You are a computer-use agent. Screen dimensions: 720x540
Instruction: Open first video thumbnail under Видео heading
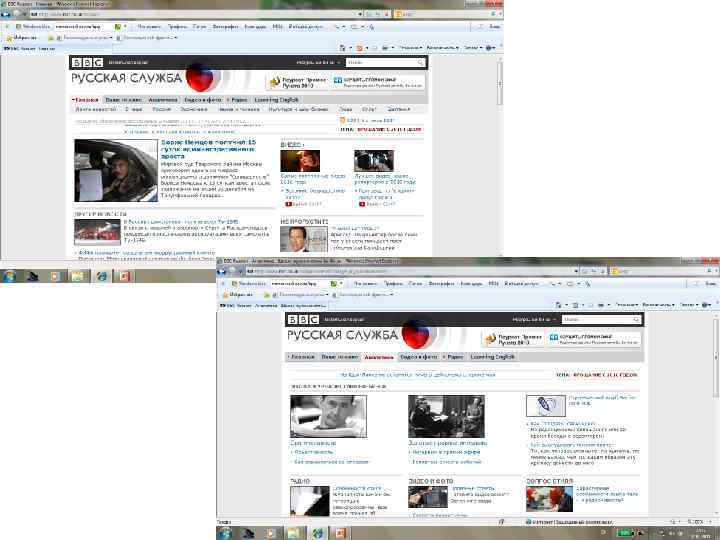(x=300, y=161)
